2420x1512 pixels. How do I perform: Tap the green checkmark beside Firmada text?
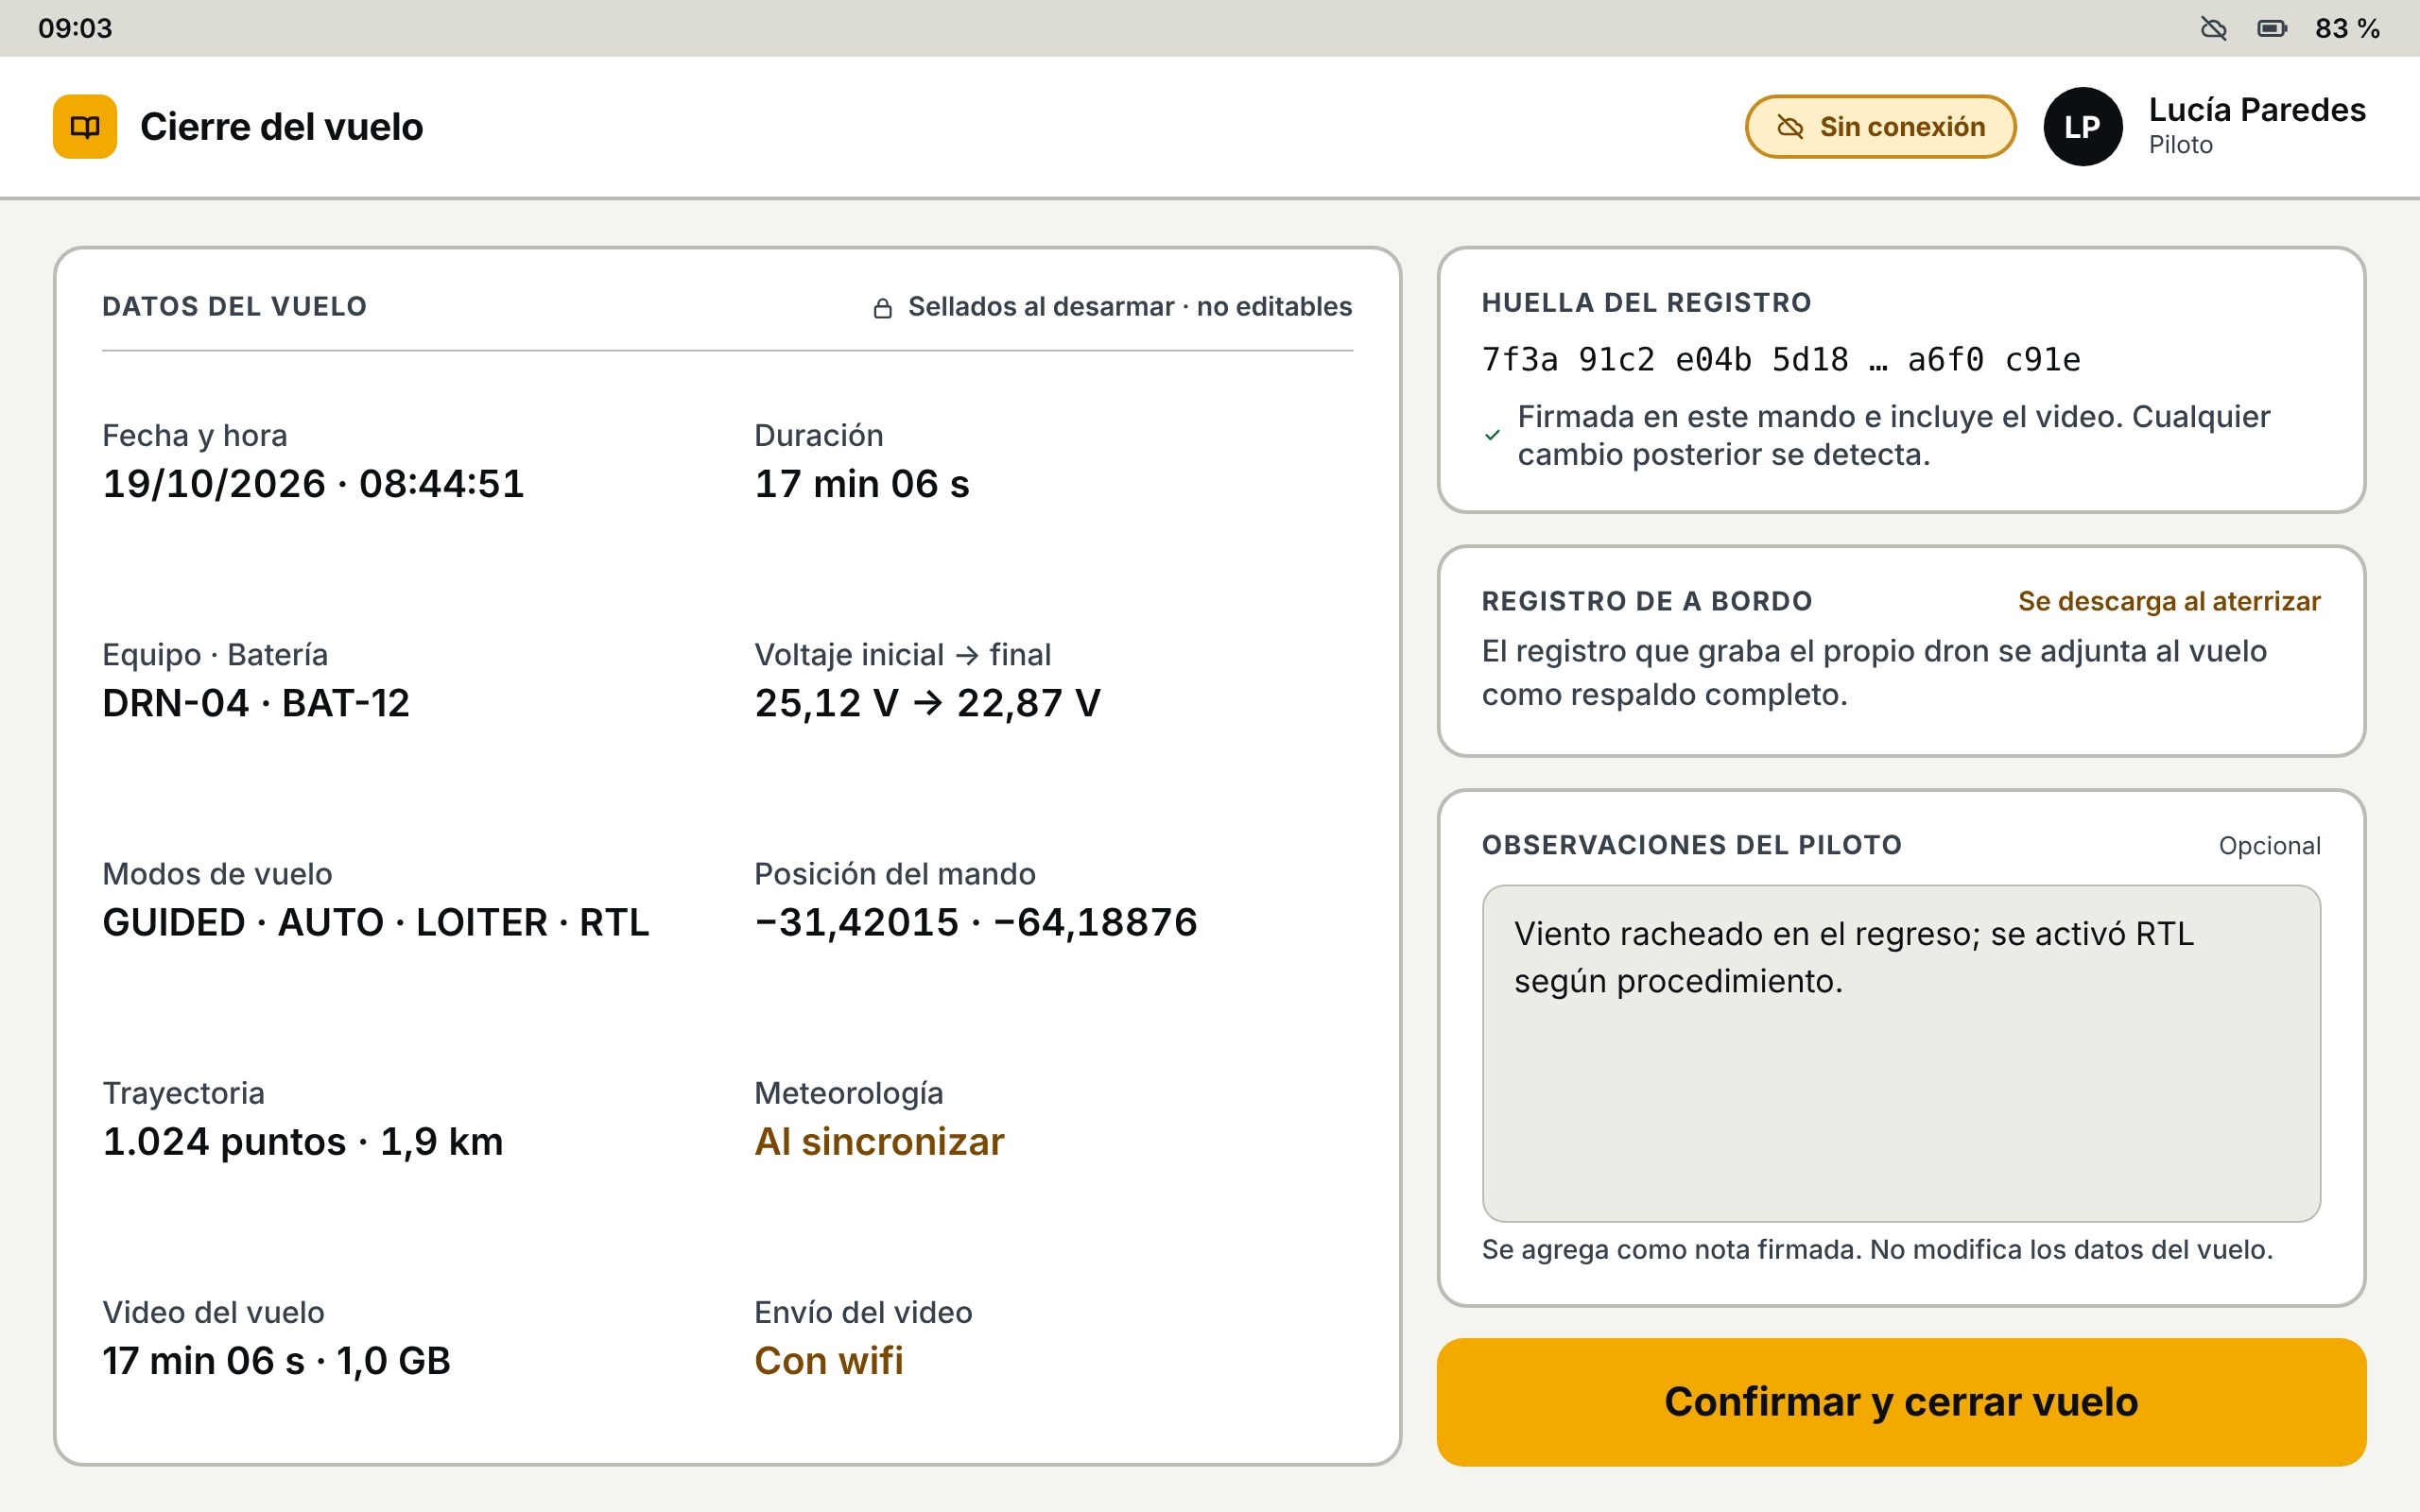pyautogui.click(x=1492, y=435)
